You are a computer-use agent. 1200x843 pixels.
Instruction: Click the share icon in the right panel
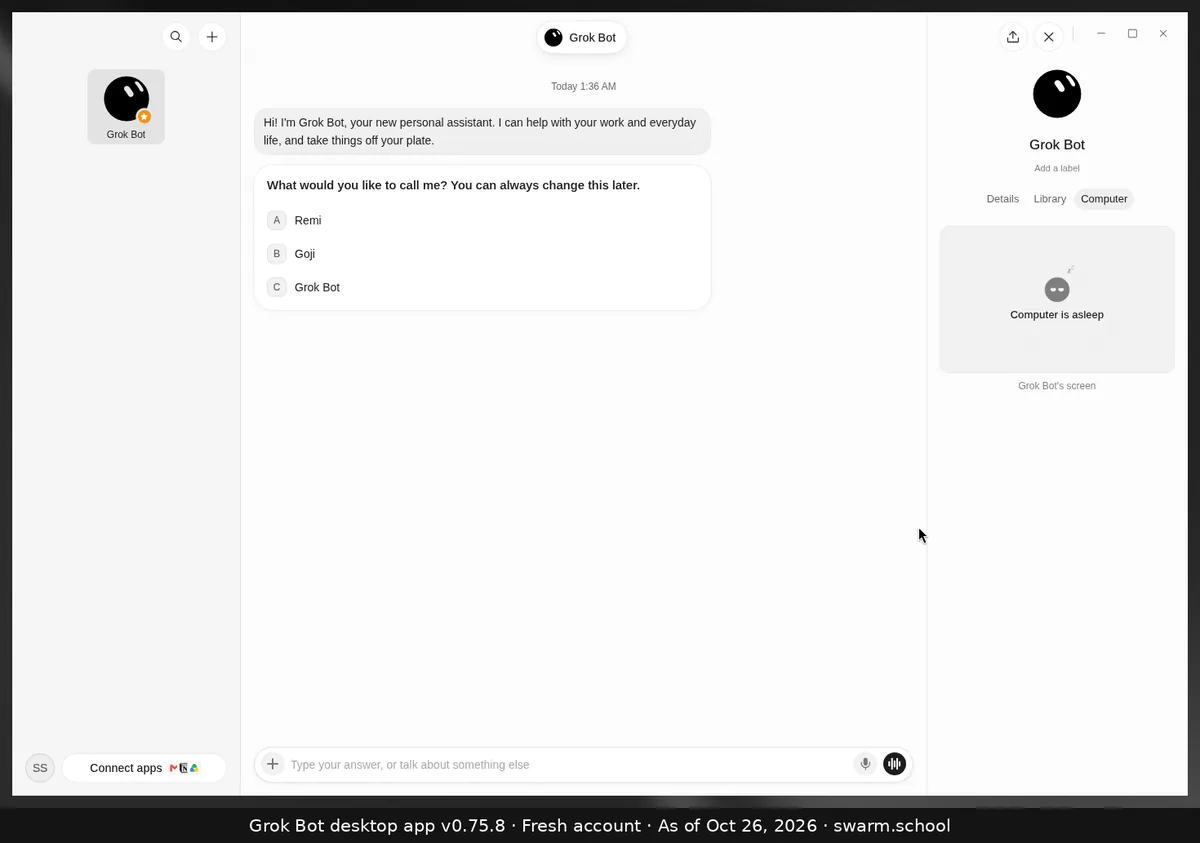[1013, 37]
